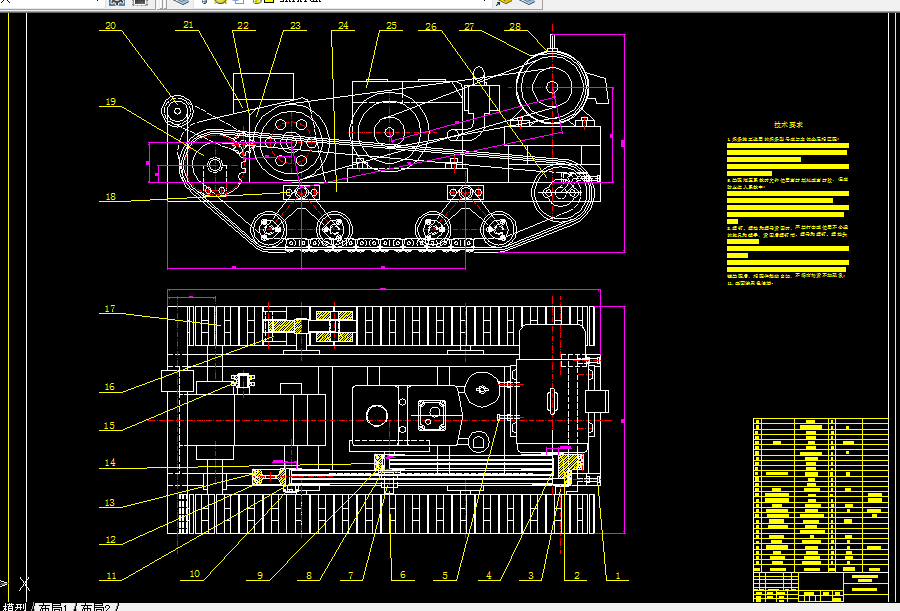This screenshot has width=900, height=611.
Task: Select part callout number 3
Action: tap(531, 575)
